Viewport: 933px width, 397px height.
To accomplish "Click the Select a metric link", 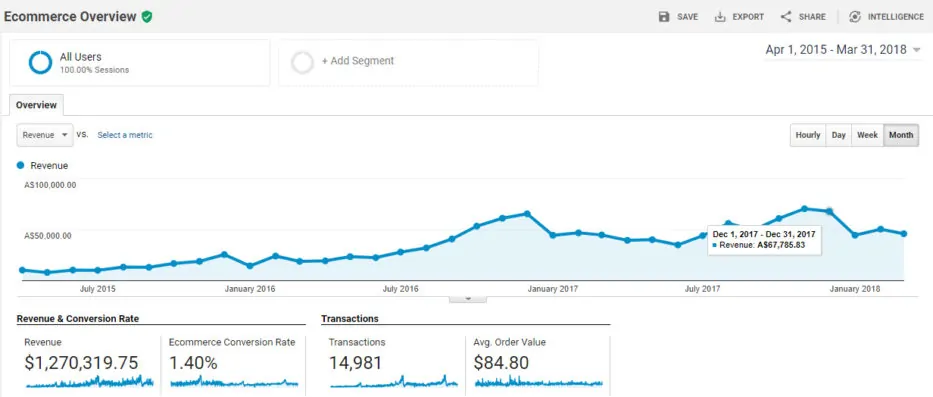I will click(x=125, y=135).
